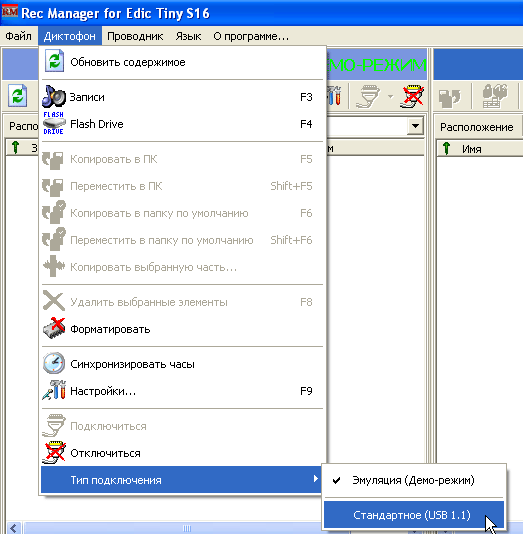Open the location combo box dropdown arrow
Viewport: 523px width, 534px height.
[x=415, y=126]
